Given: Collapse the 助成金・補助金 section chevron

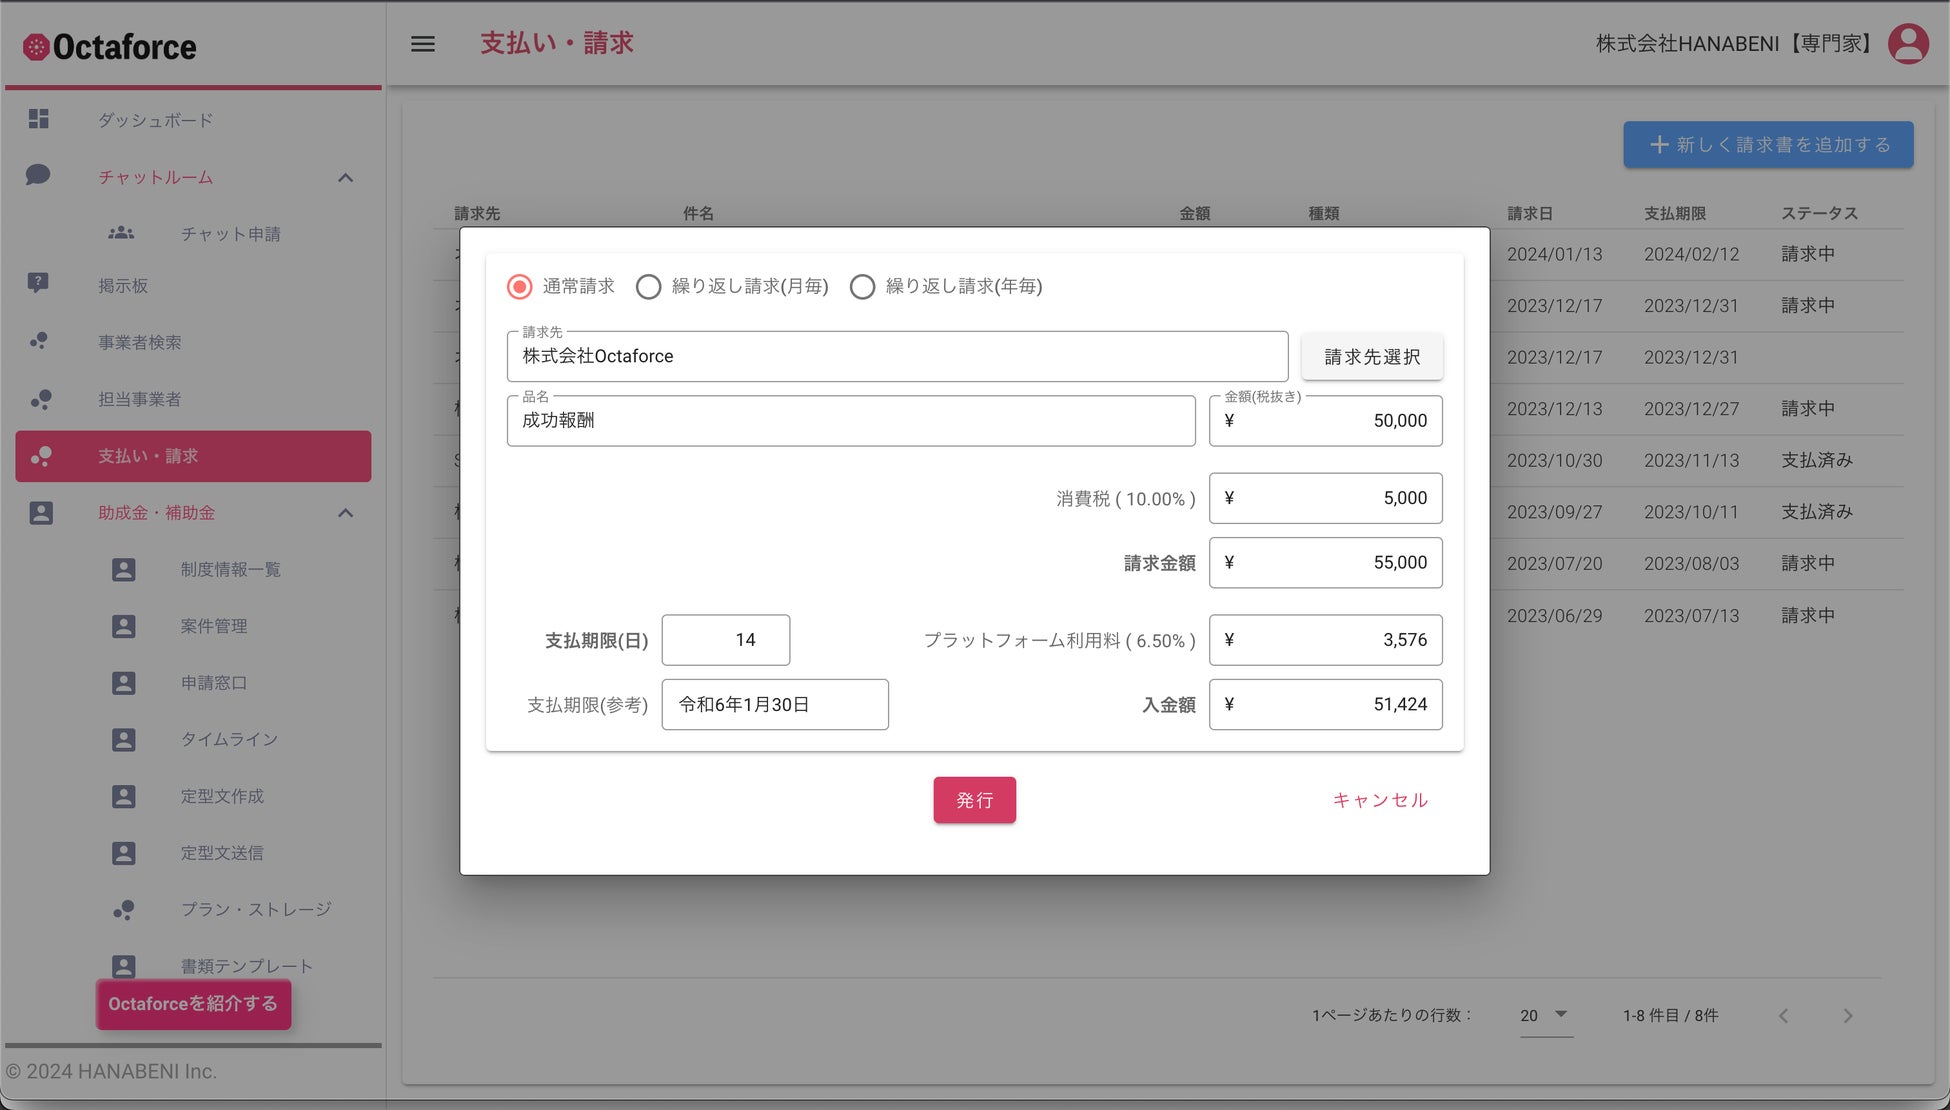Looking at the screenshot, I should (345, 513).
